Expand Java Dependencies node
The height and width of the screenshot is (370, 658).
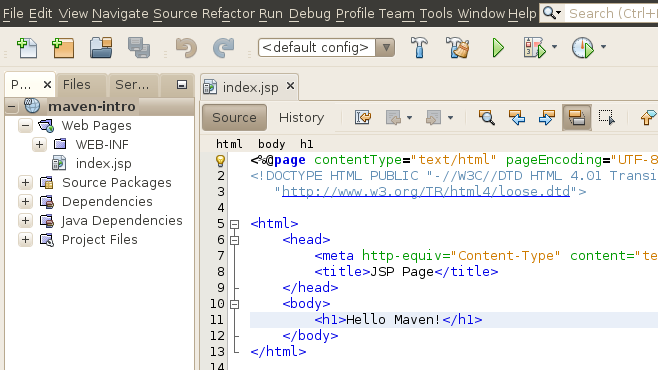(x=25, y=220)
